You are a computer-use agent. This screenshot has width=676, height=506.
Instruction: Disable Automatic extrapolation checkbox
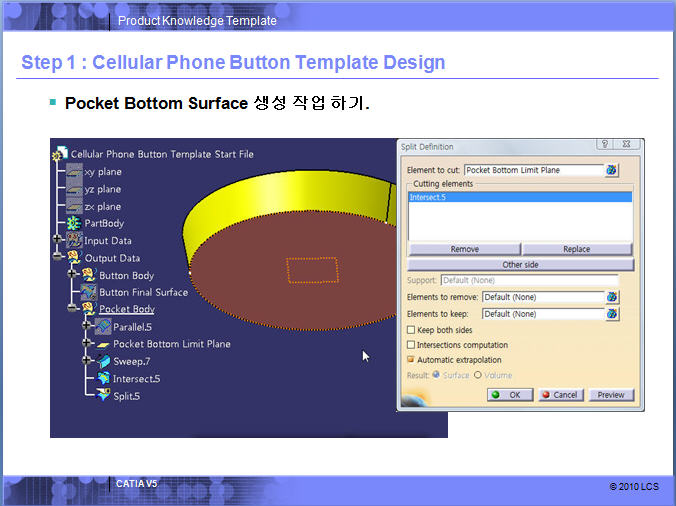tap(411, 360)
